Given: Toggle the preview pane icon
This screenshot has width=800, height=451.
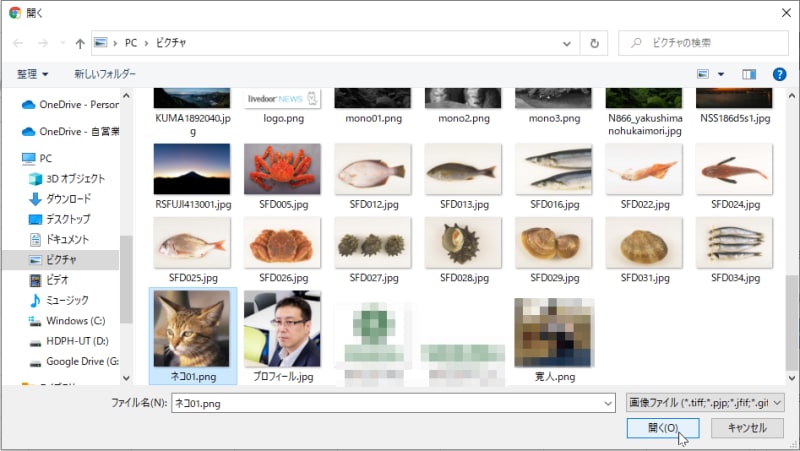Looking at the screenshot, I should [x=748, y=74].
